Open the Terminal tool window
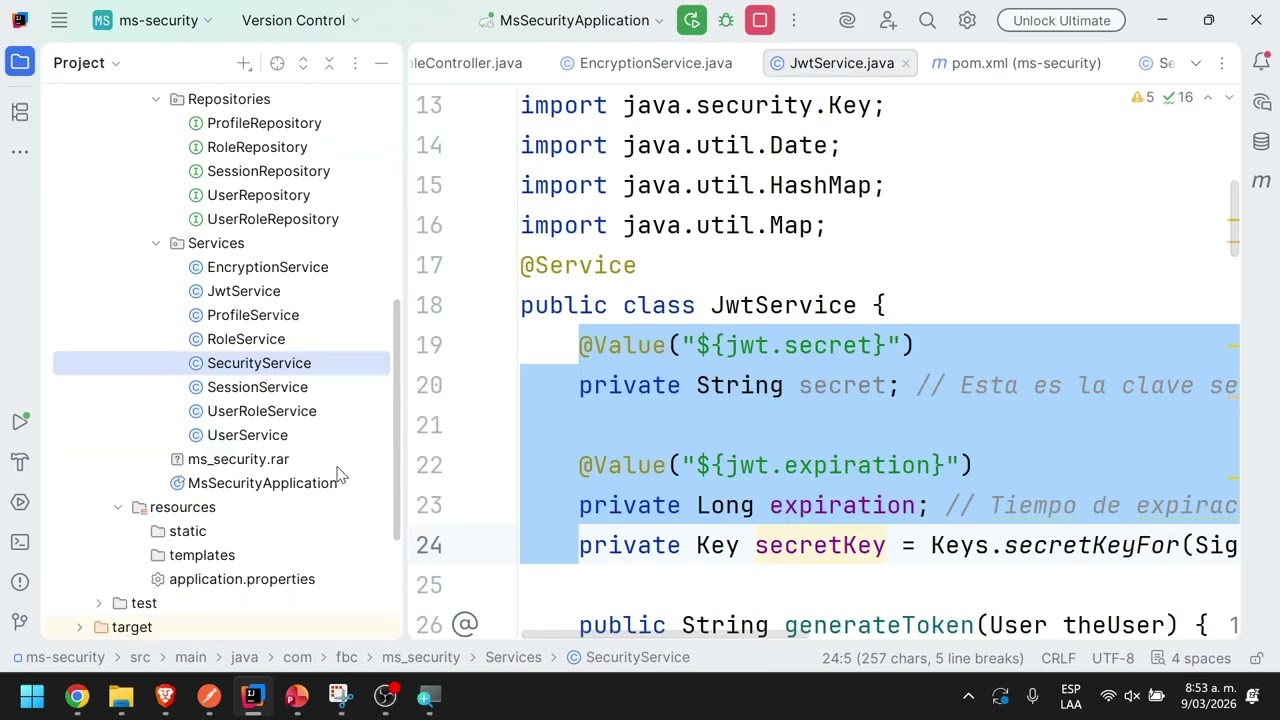The width and height of the screenshot is (1280, 720). [20, 542]
